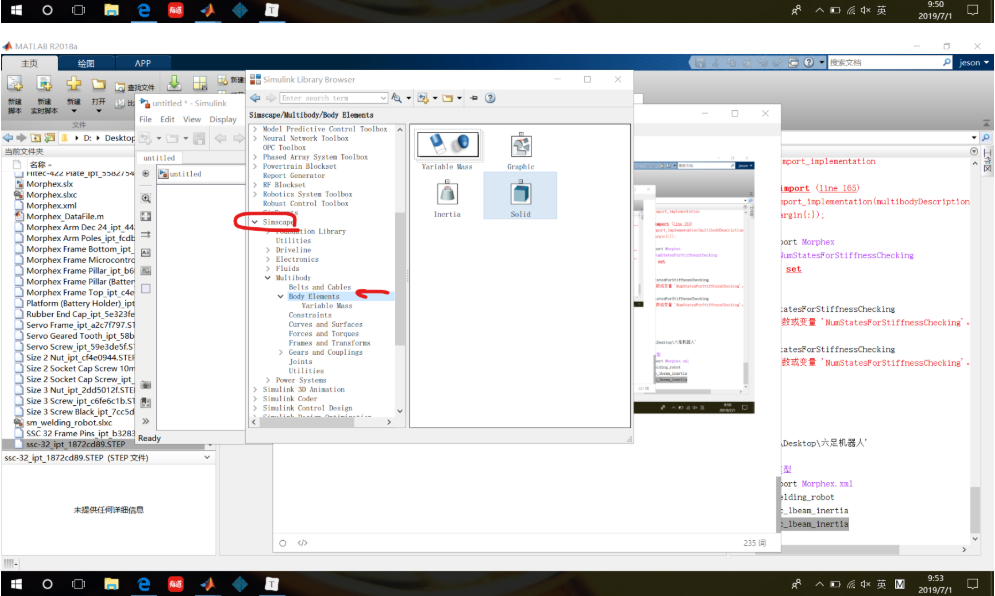Switch to the 绘图 tab
Viewport: 995px width, 596px height.
[x=86, y=63]
